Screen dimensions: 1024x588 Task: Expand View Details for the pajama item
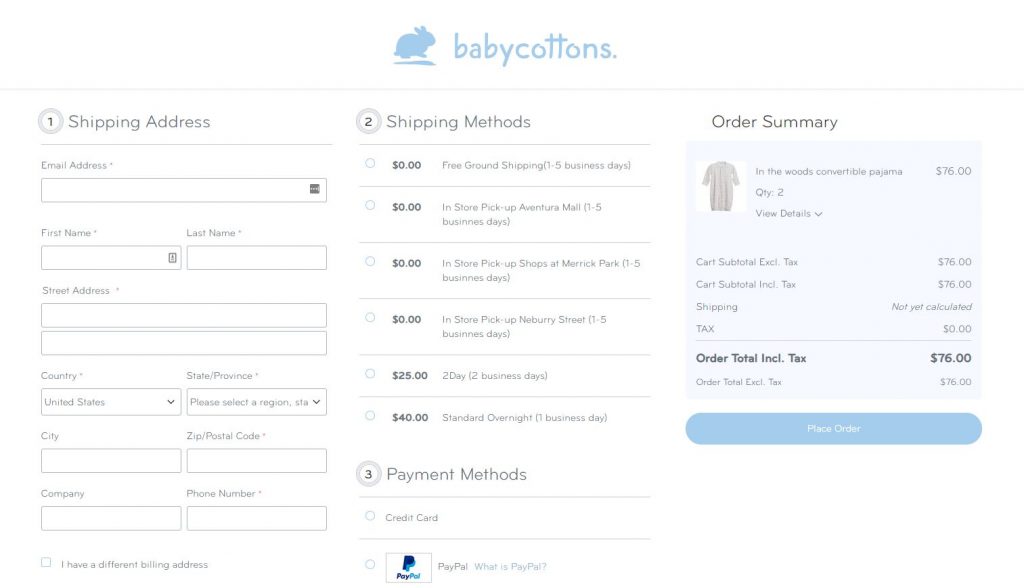pos(789,214)
